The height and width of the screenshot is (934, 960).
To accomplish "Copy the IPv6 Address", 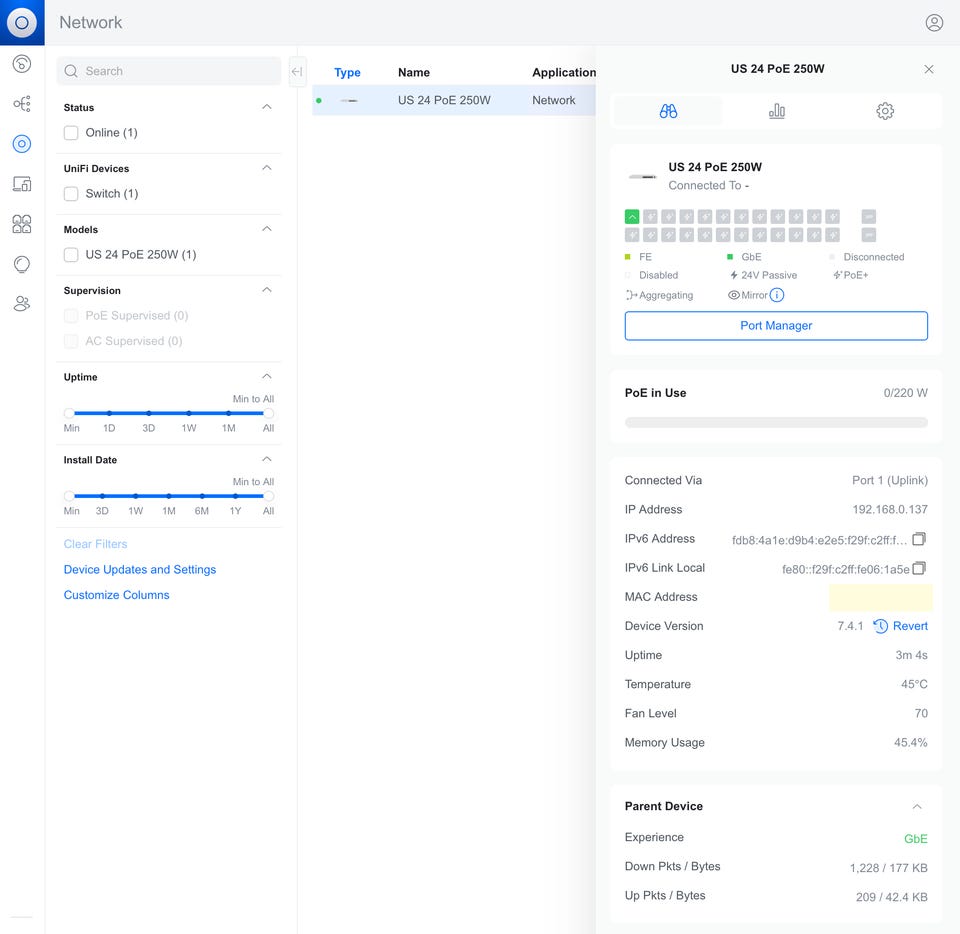I will tap(918, 539).
